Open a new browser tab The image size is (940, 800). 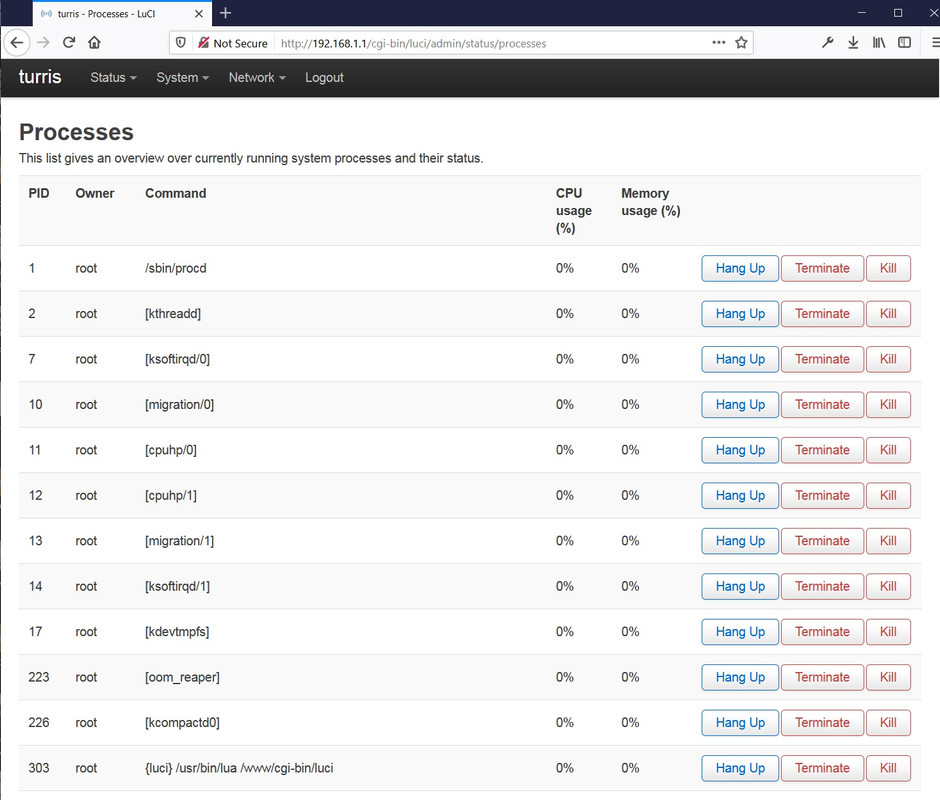[225, 13]
